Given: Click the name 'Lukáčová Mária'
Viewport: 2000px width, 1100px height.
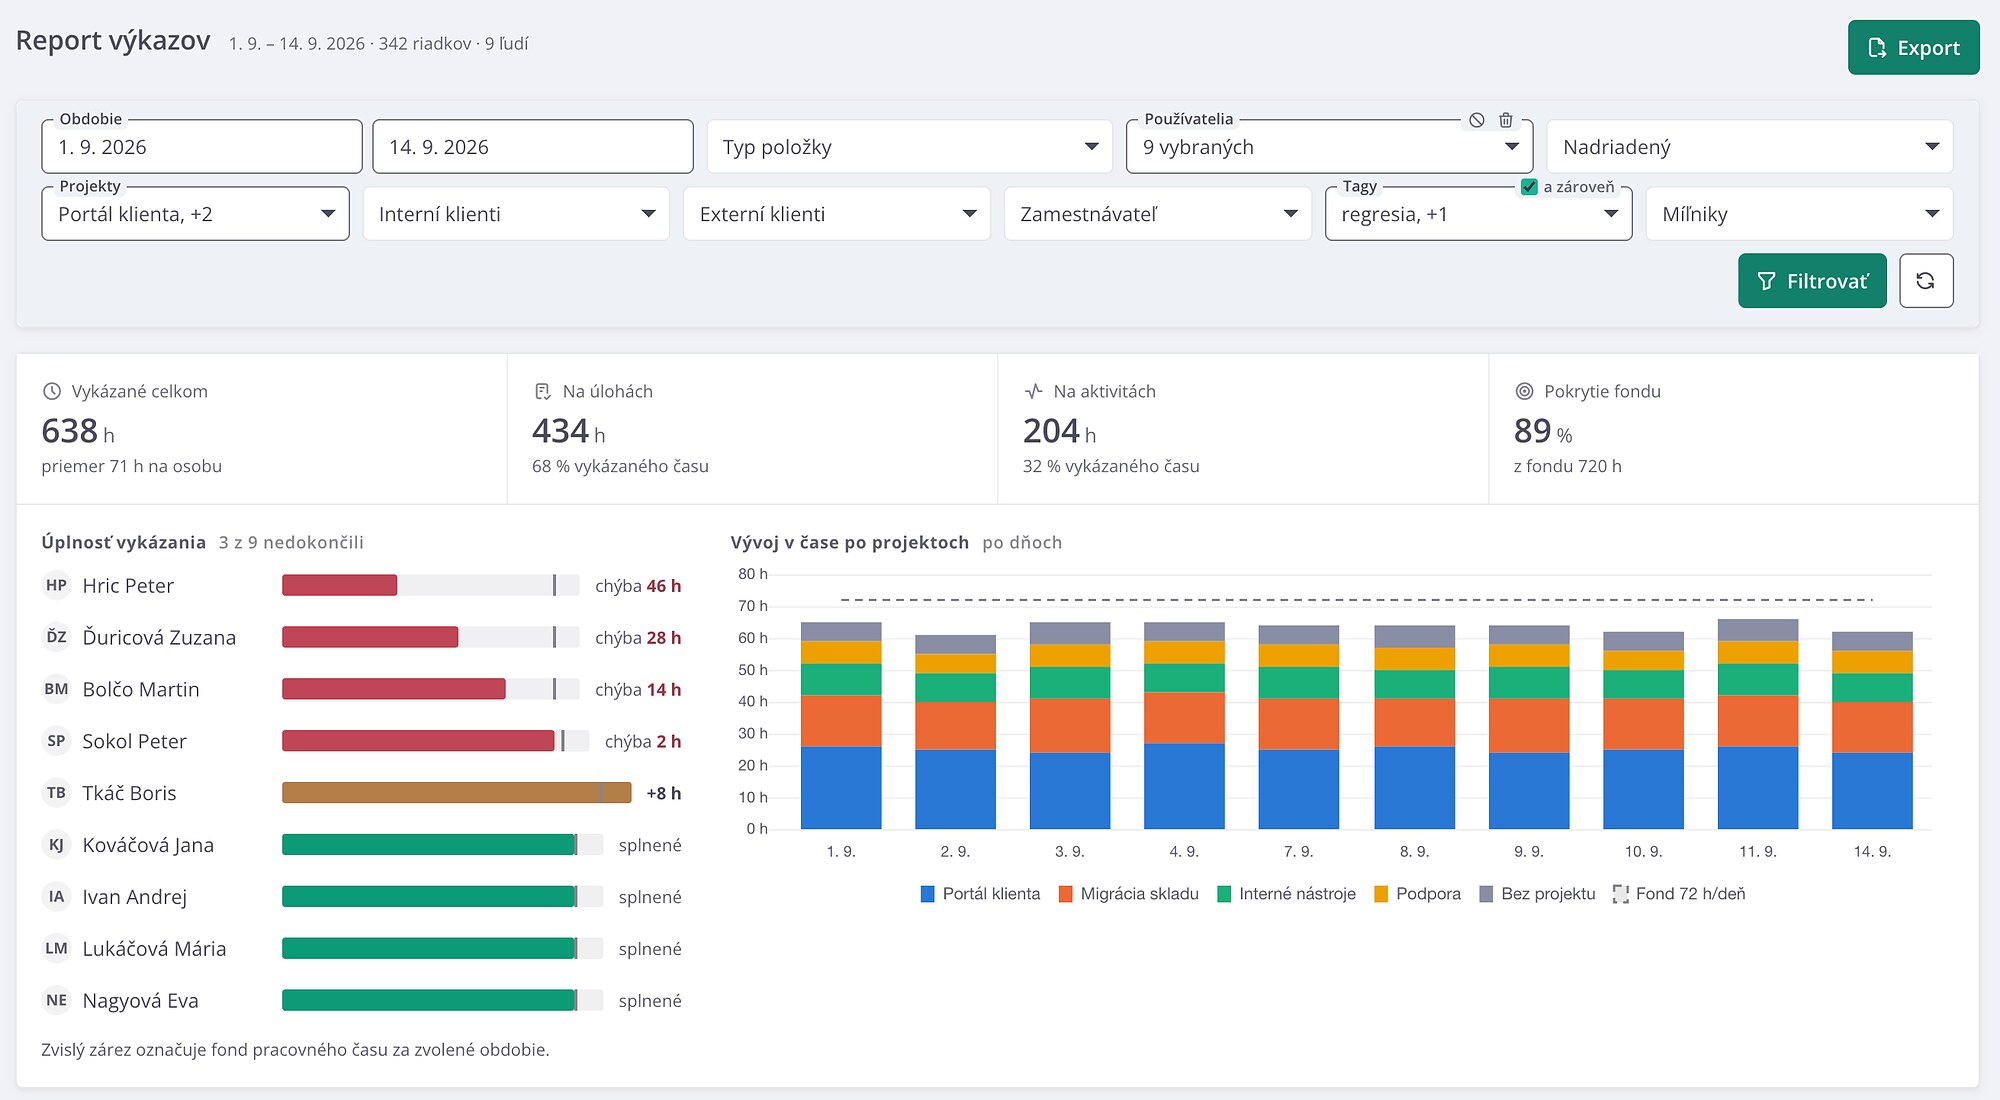Looking at the screenshot, I should pyautogui.click(x=154, y=949).
